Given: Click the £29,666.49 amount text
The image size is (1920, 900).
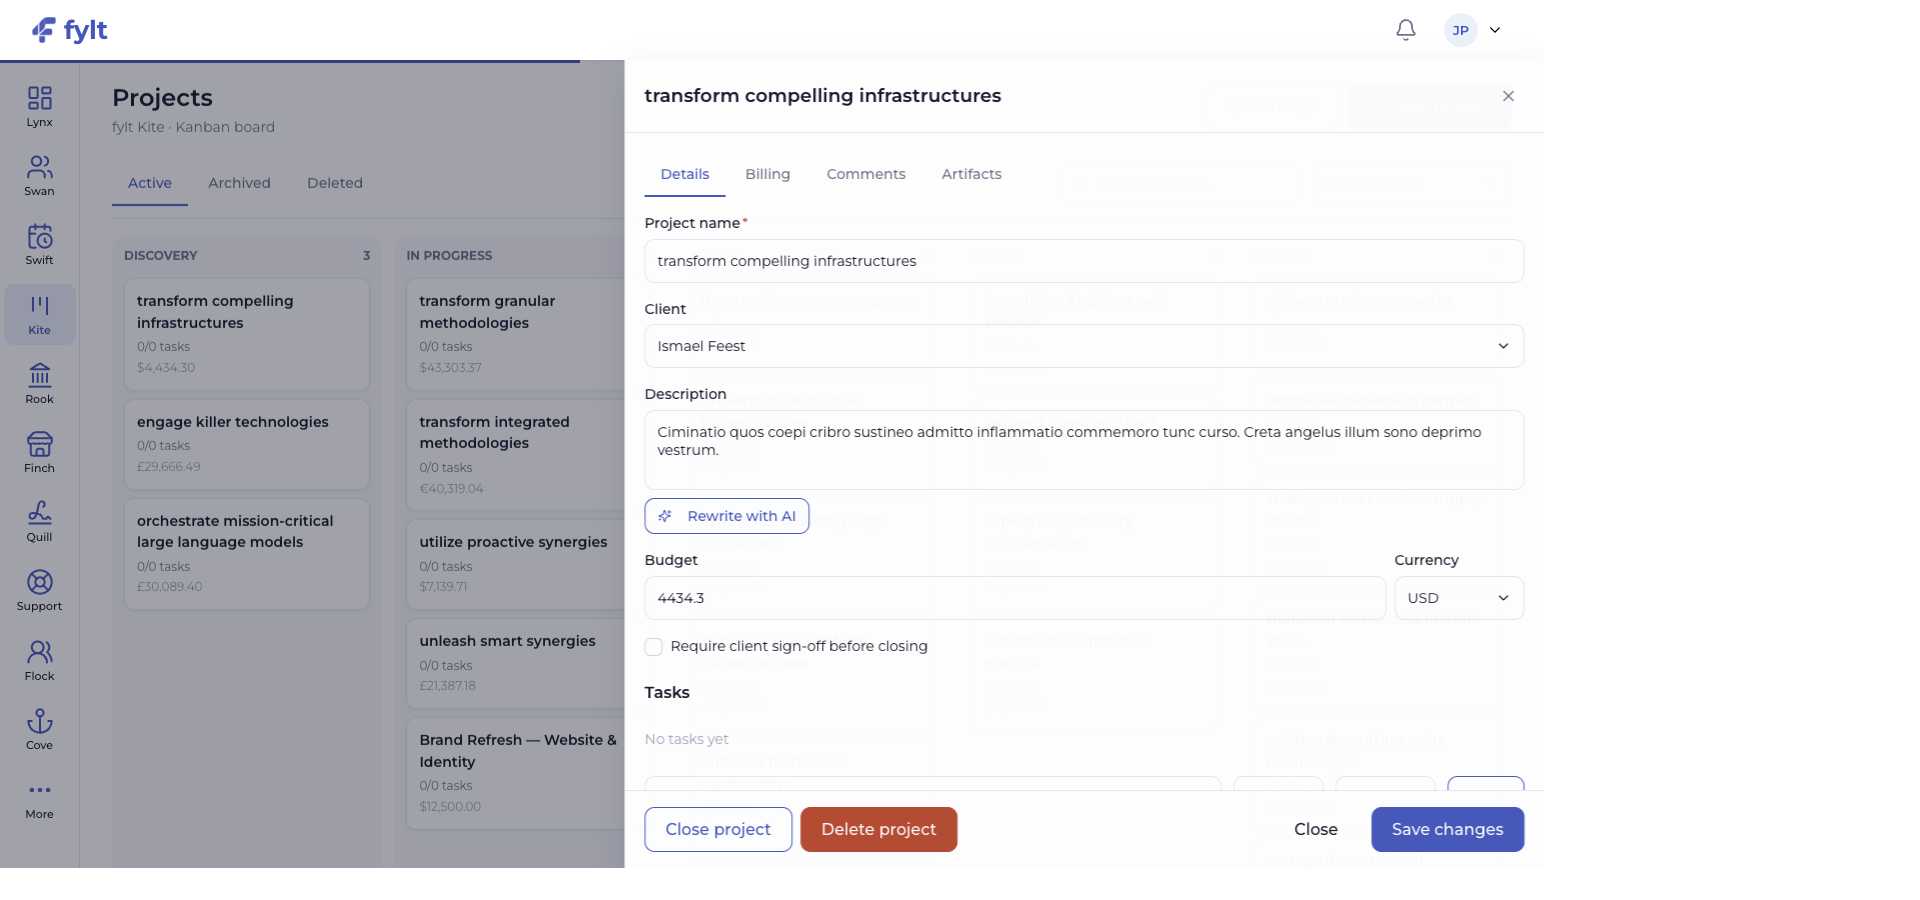Looking at the screenshot, I should coord(169,467).
